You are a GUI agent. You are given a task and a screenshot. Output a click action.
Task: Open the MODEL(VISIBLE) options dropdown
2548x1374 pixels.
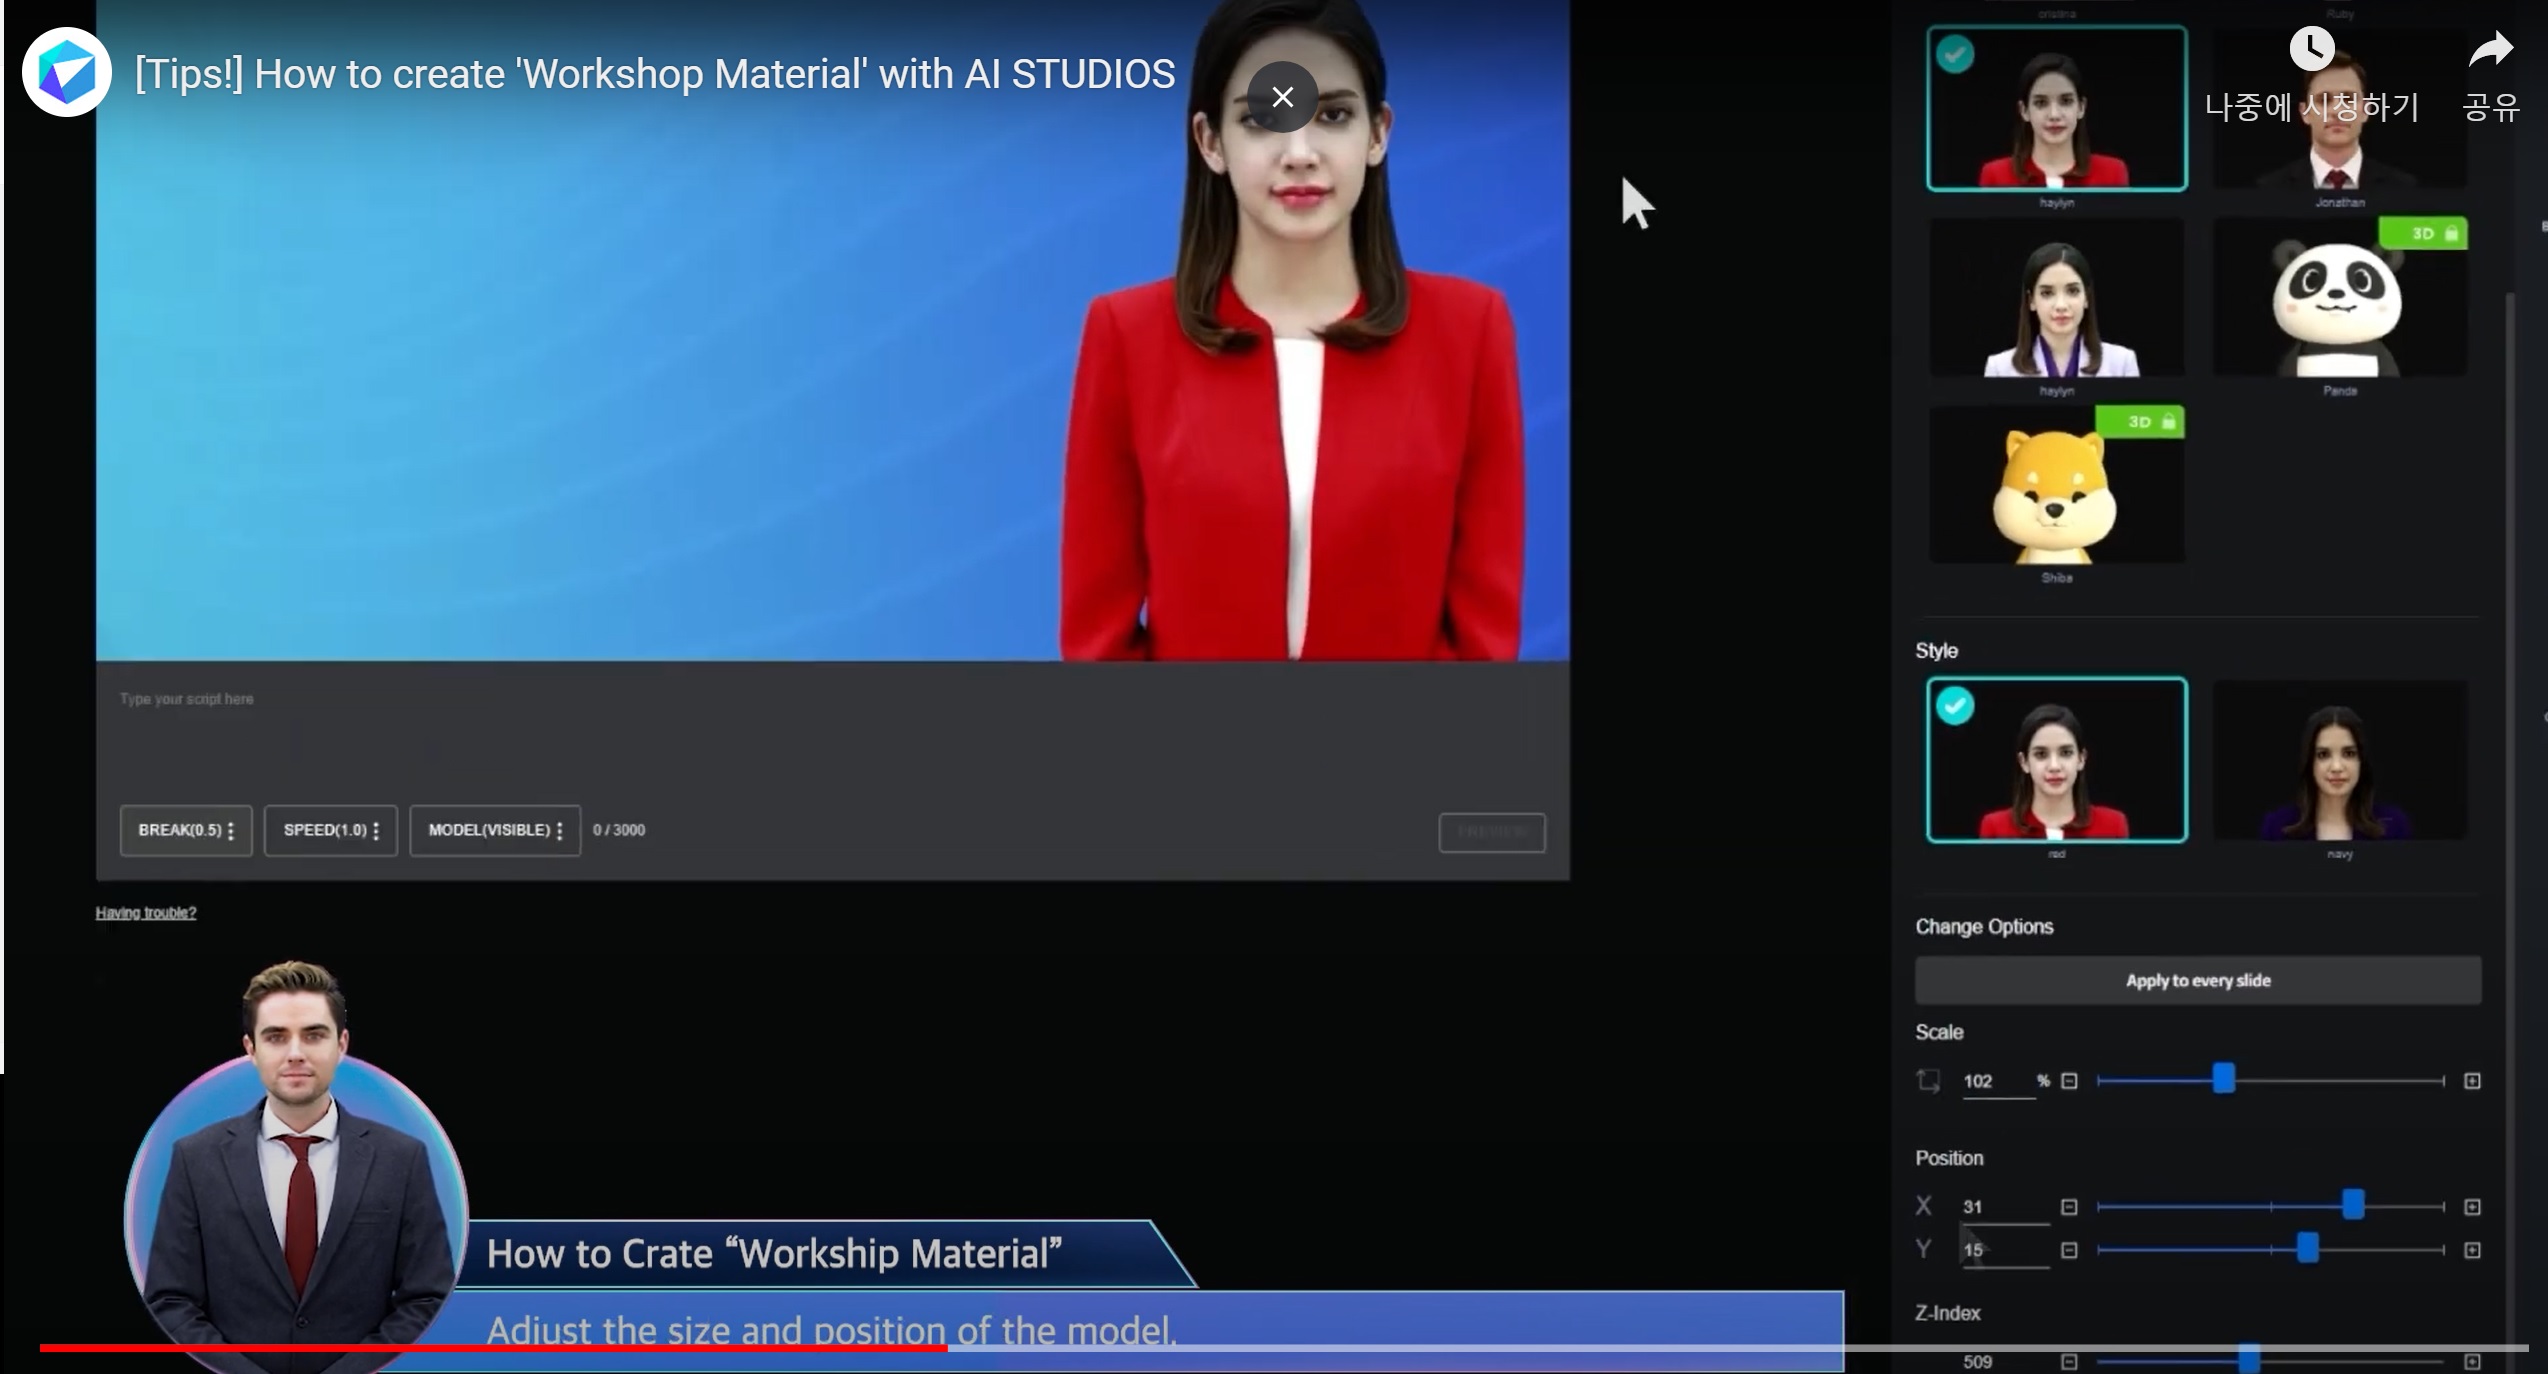coord(495,830)
